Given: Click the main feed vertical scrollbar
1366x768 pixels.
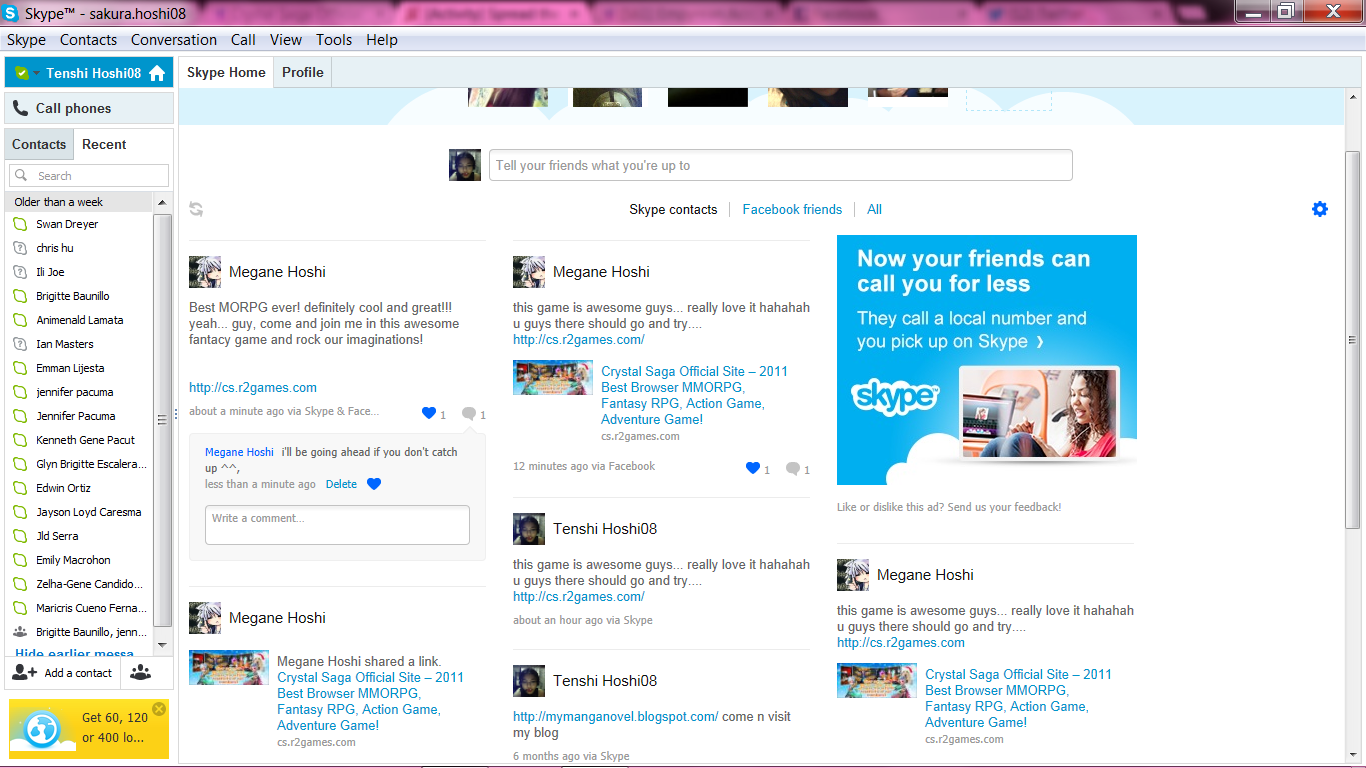Looking at the screenshot, I should tap(1352, 340).
